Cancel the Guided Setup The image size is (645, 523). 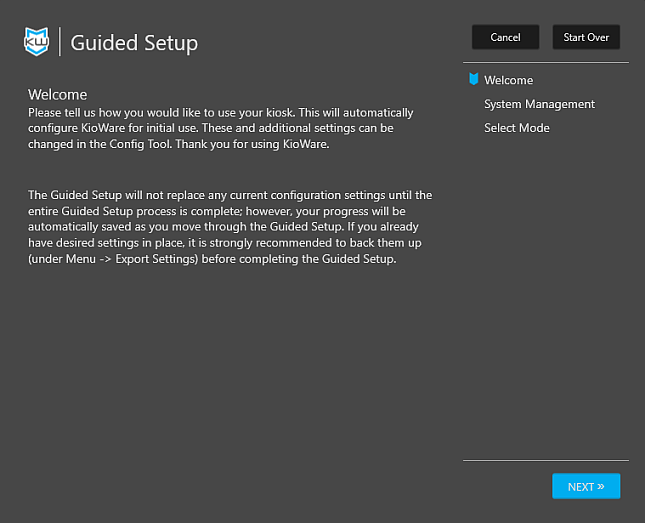point(505,37)
